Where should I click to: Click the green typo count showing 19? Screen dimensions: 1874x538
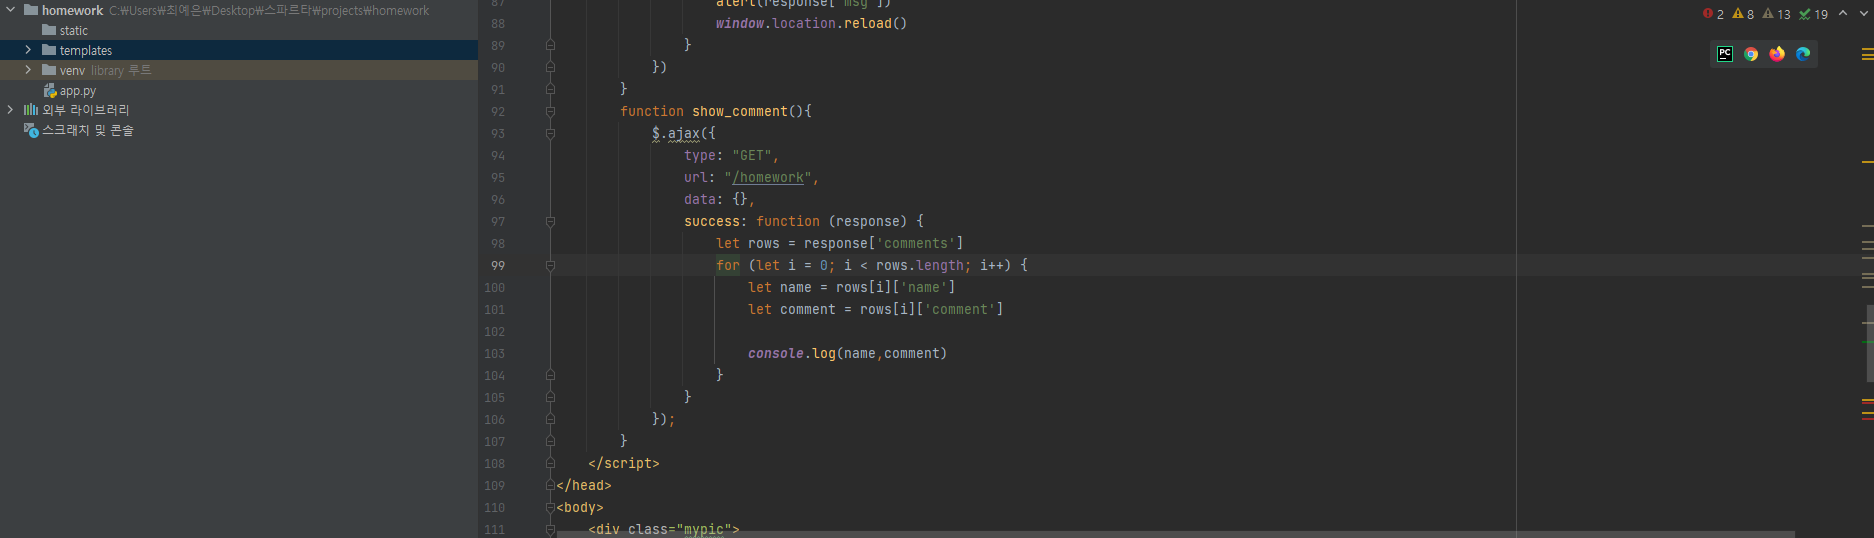(x=1813, y=14)
